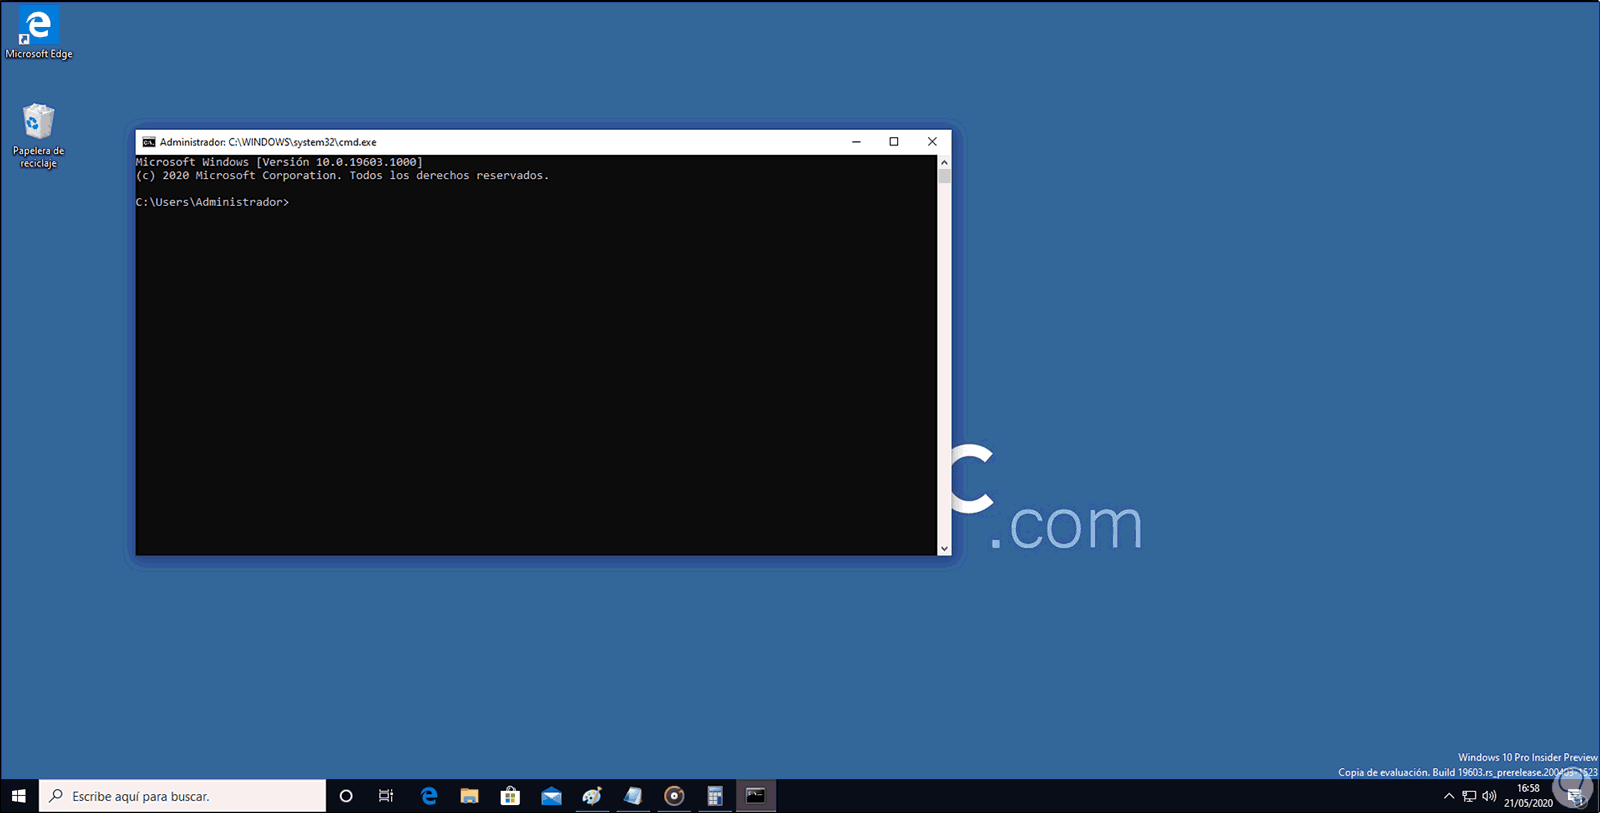
Task: Show hidden system tray icons
Action: pos(1449,796)
